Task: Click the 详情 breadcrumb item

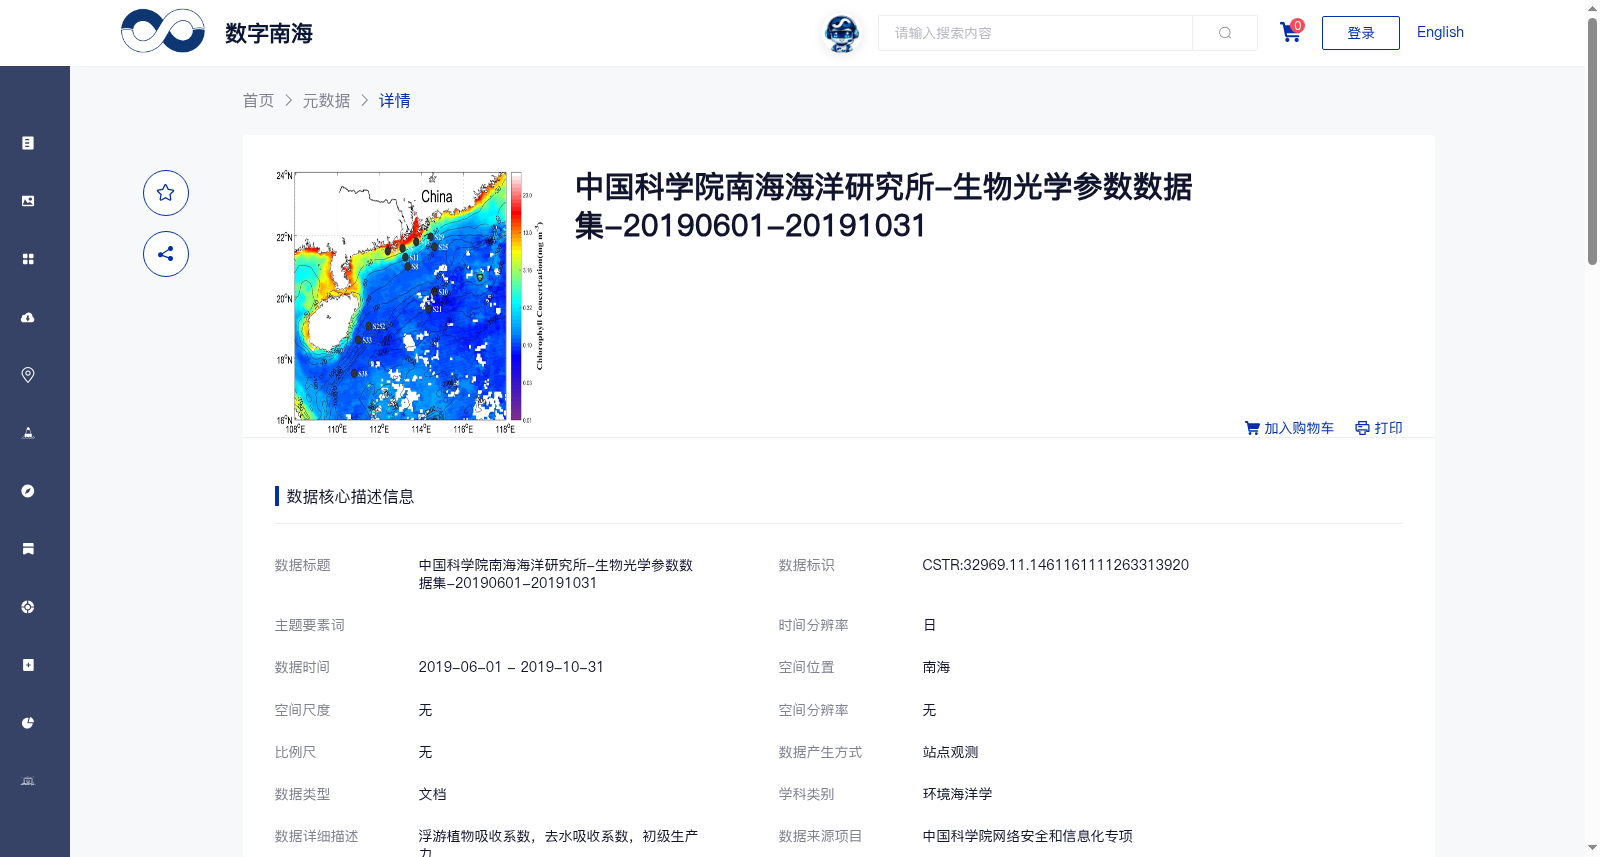Action: (x=395, y=100)
